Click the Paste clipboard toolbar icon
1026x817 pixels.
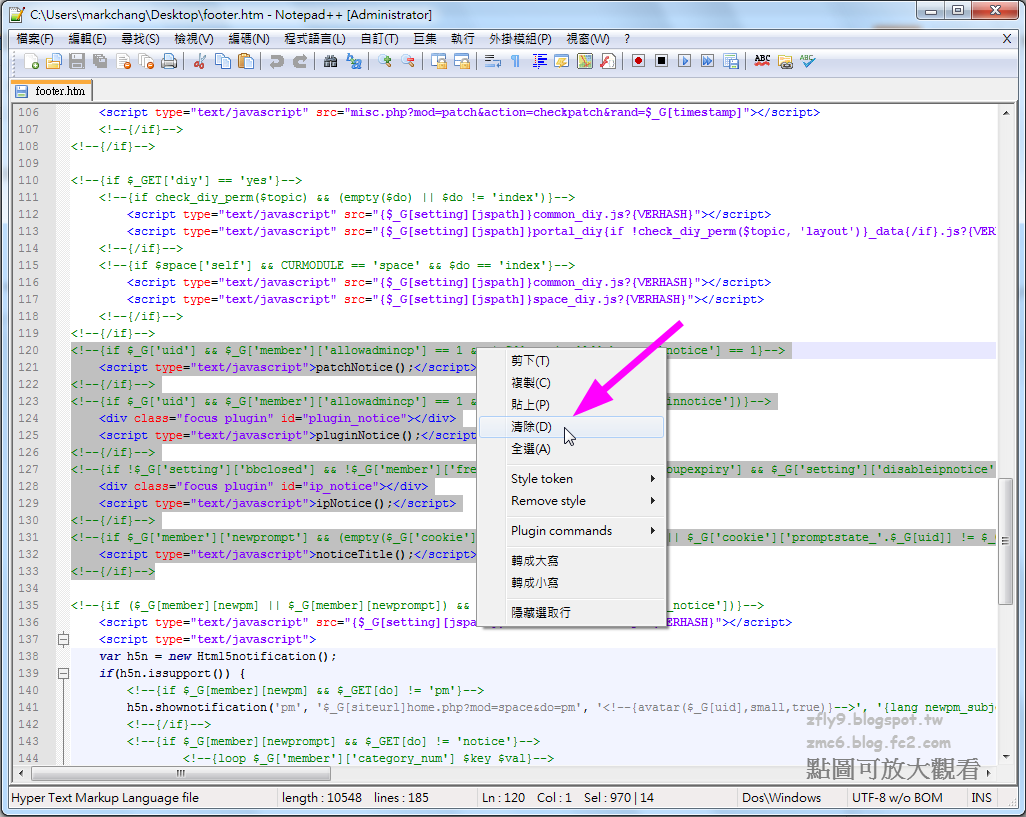pos(246,61)
